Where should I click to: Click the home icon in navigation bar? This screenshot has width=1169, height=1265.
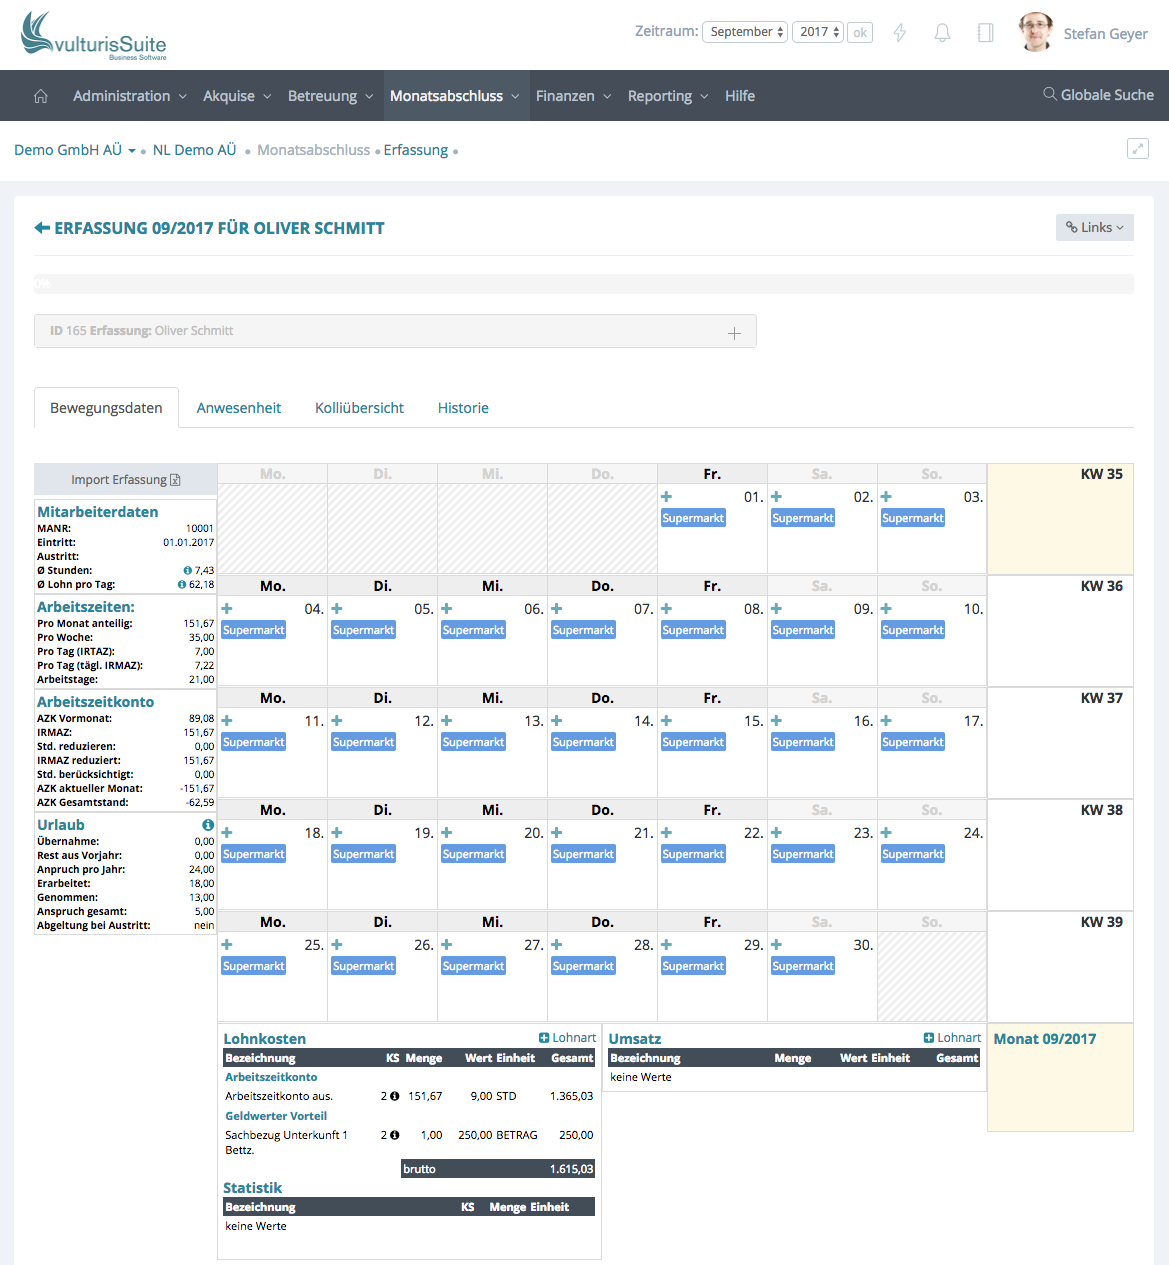tap(41, 96)
